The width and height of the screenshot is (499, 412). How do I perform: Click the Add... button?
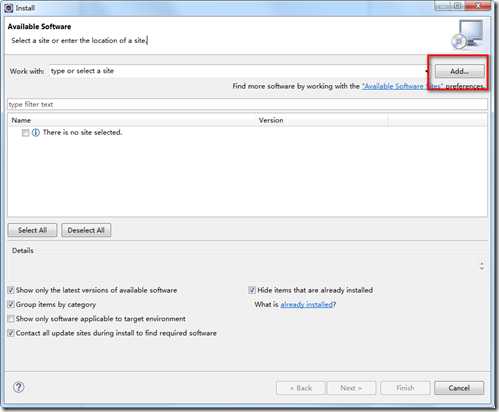(459, 71)
